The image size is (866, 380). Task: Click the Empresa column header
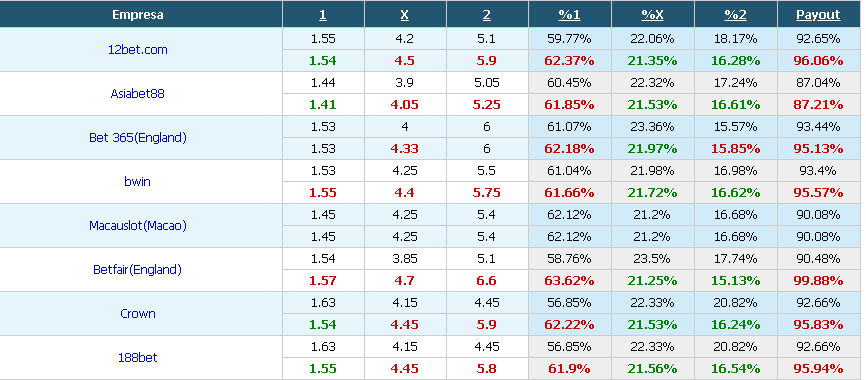tap(138, 15)
